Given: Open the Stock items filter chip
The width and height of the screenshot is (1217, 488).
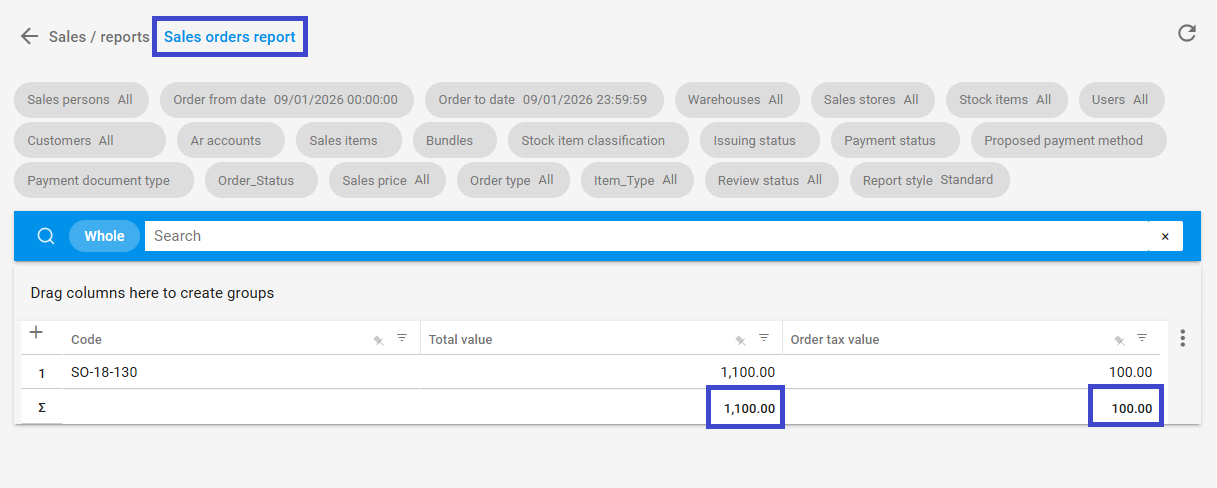Looking at the screenshot, I should pos(1006,100).
